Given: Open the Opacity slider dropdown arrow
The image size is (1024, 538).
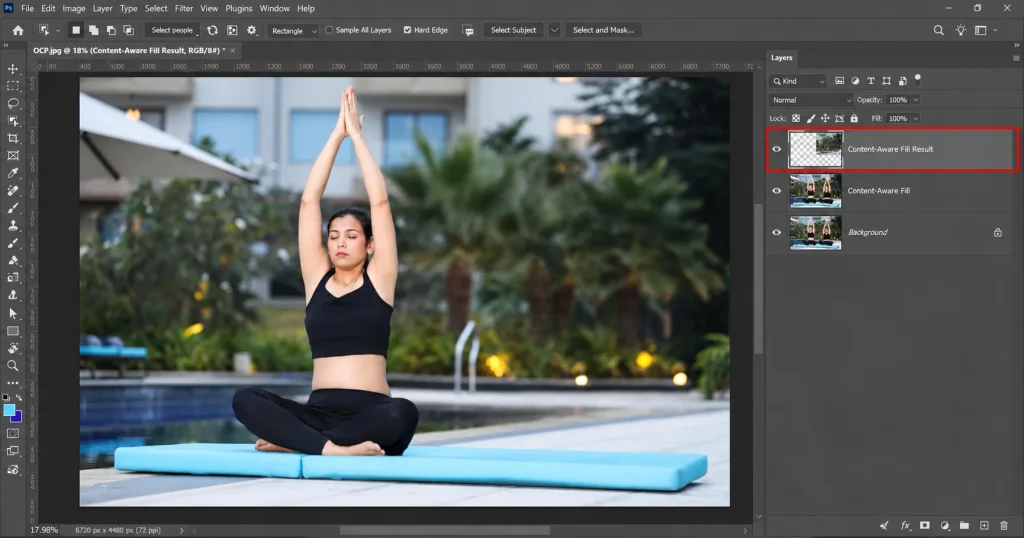Looking at the screenshot, I should tap(916, 100).
